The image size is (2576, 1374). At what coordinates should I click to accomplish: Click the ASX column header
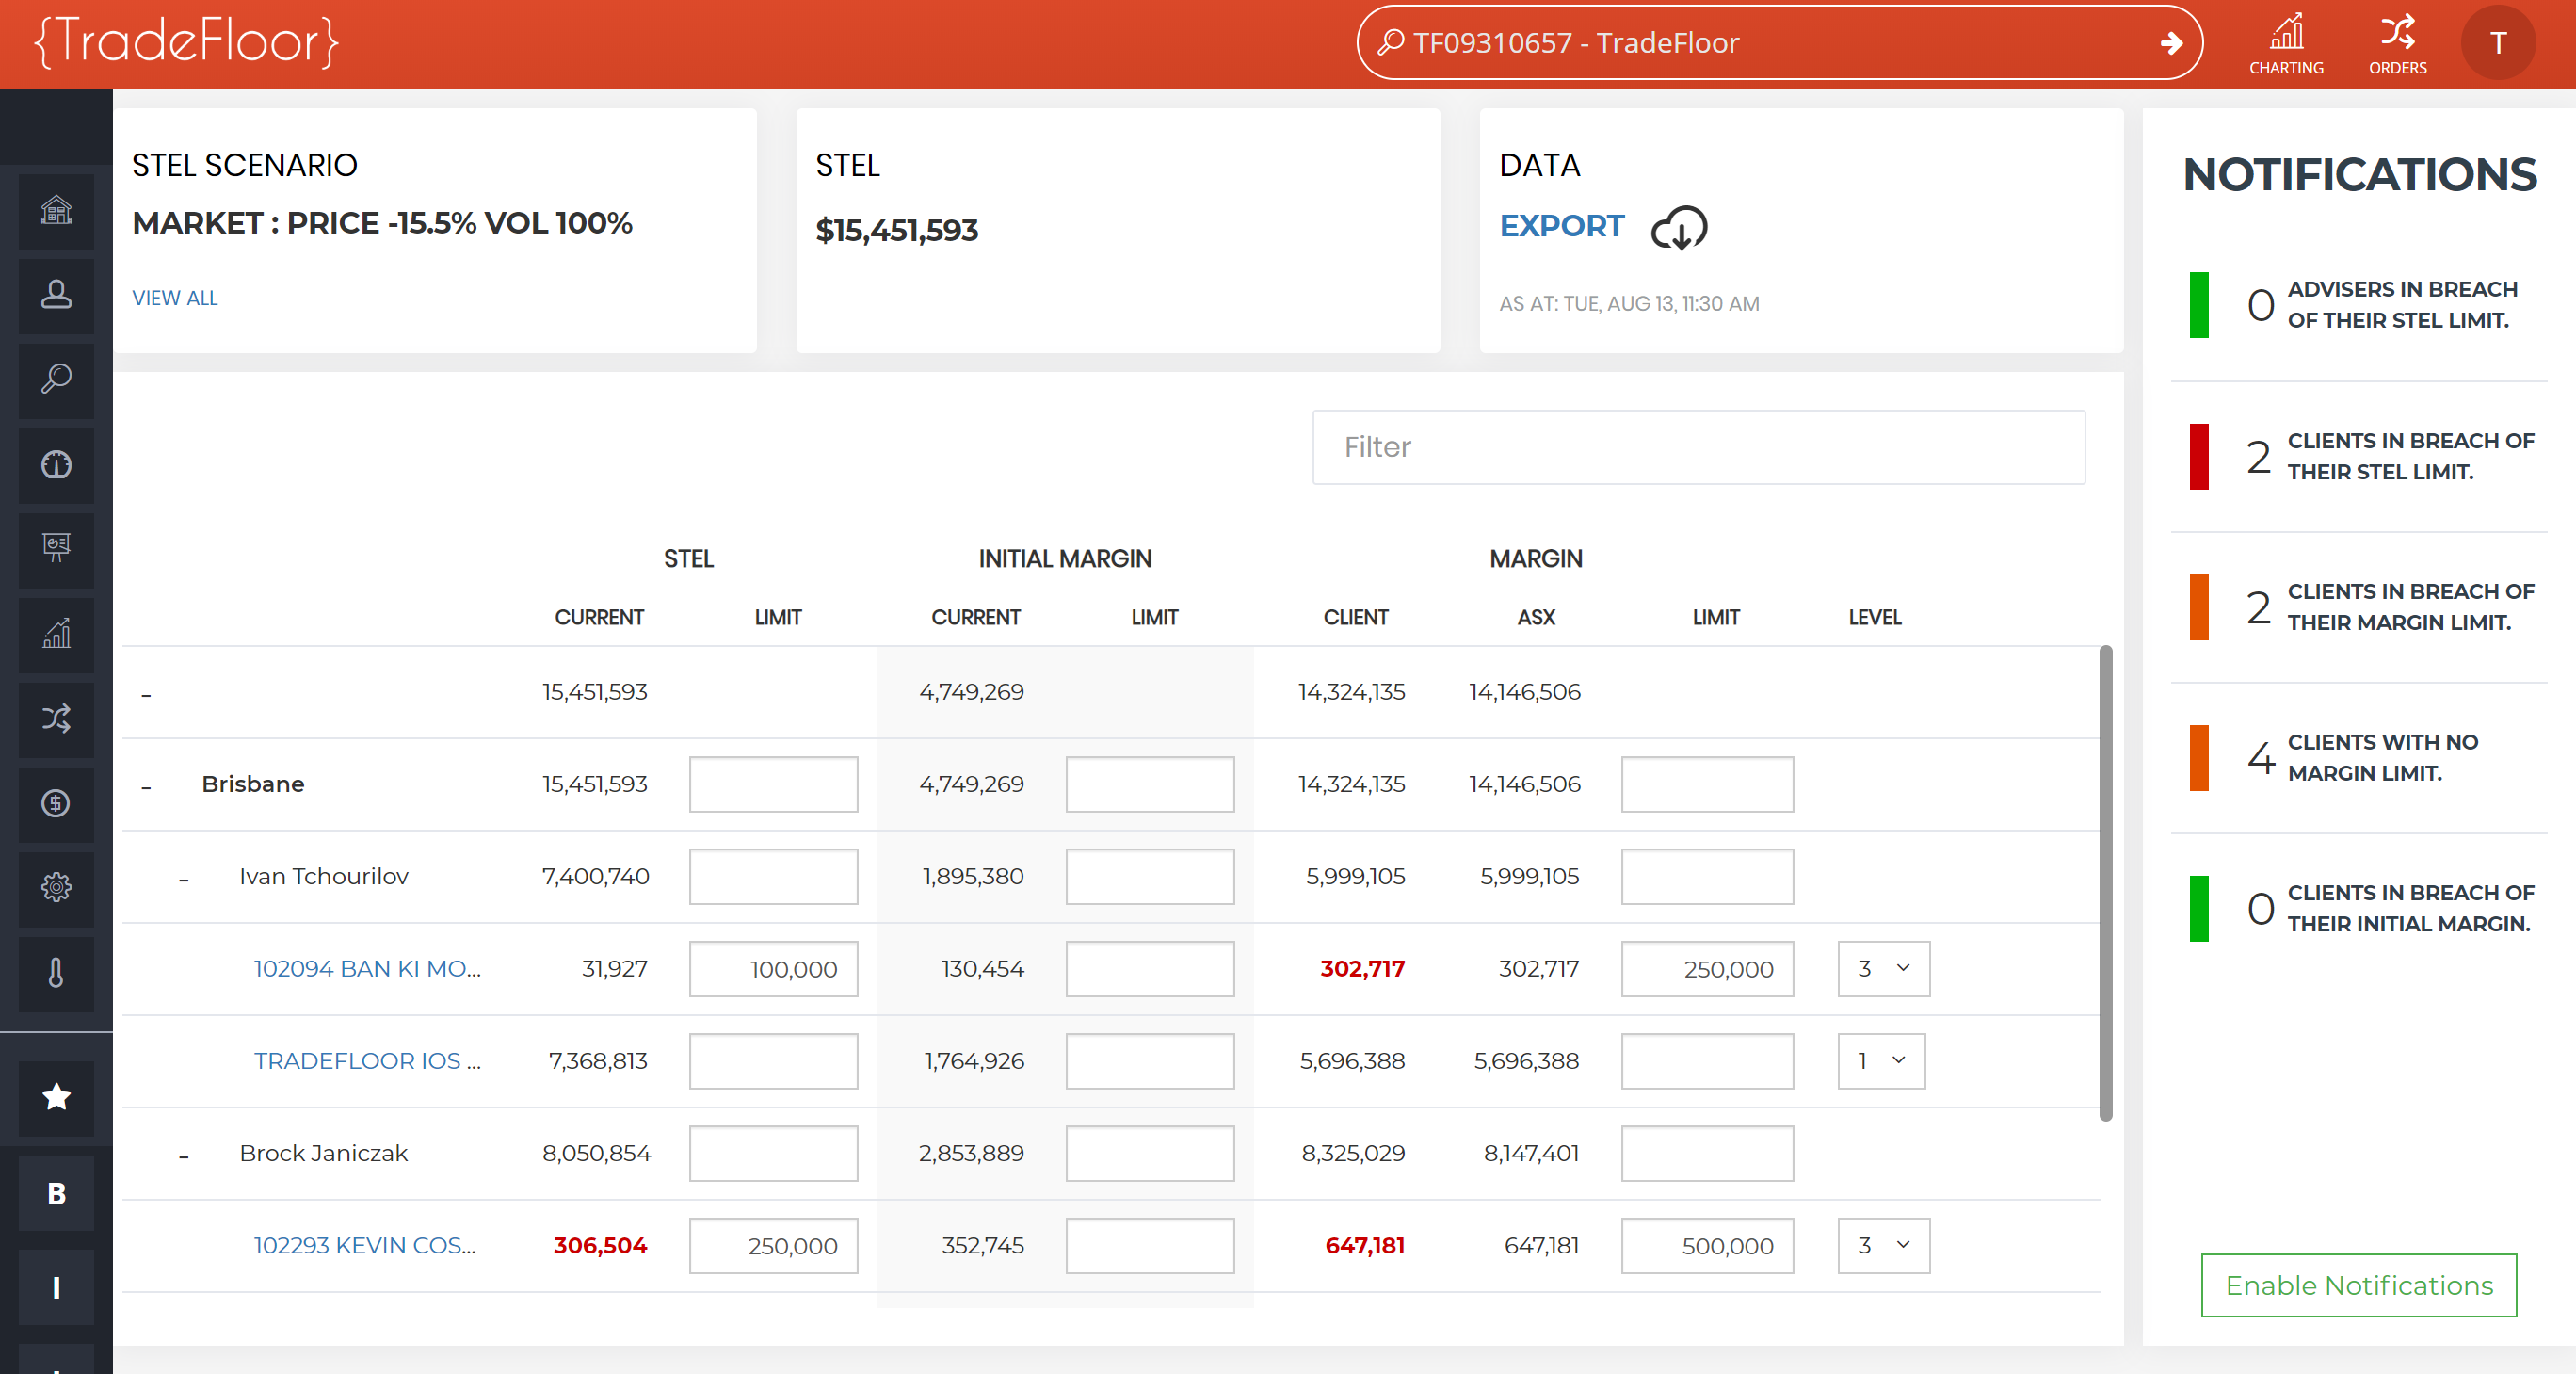click(x=1536, y=617)
